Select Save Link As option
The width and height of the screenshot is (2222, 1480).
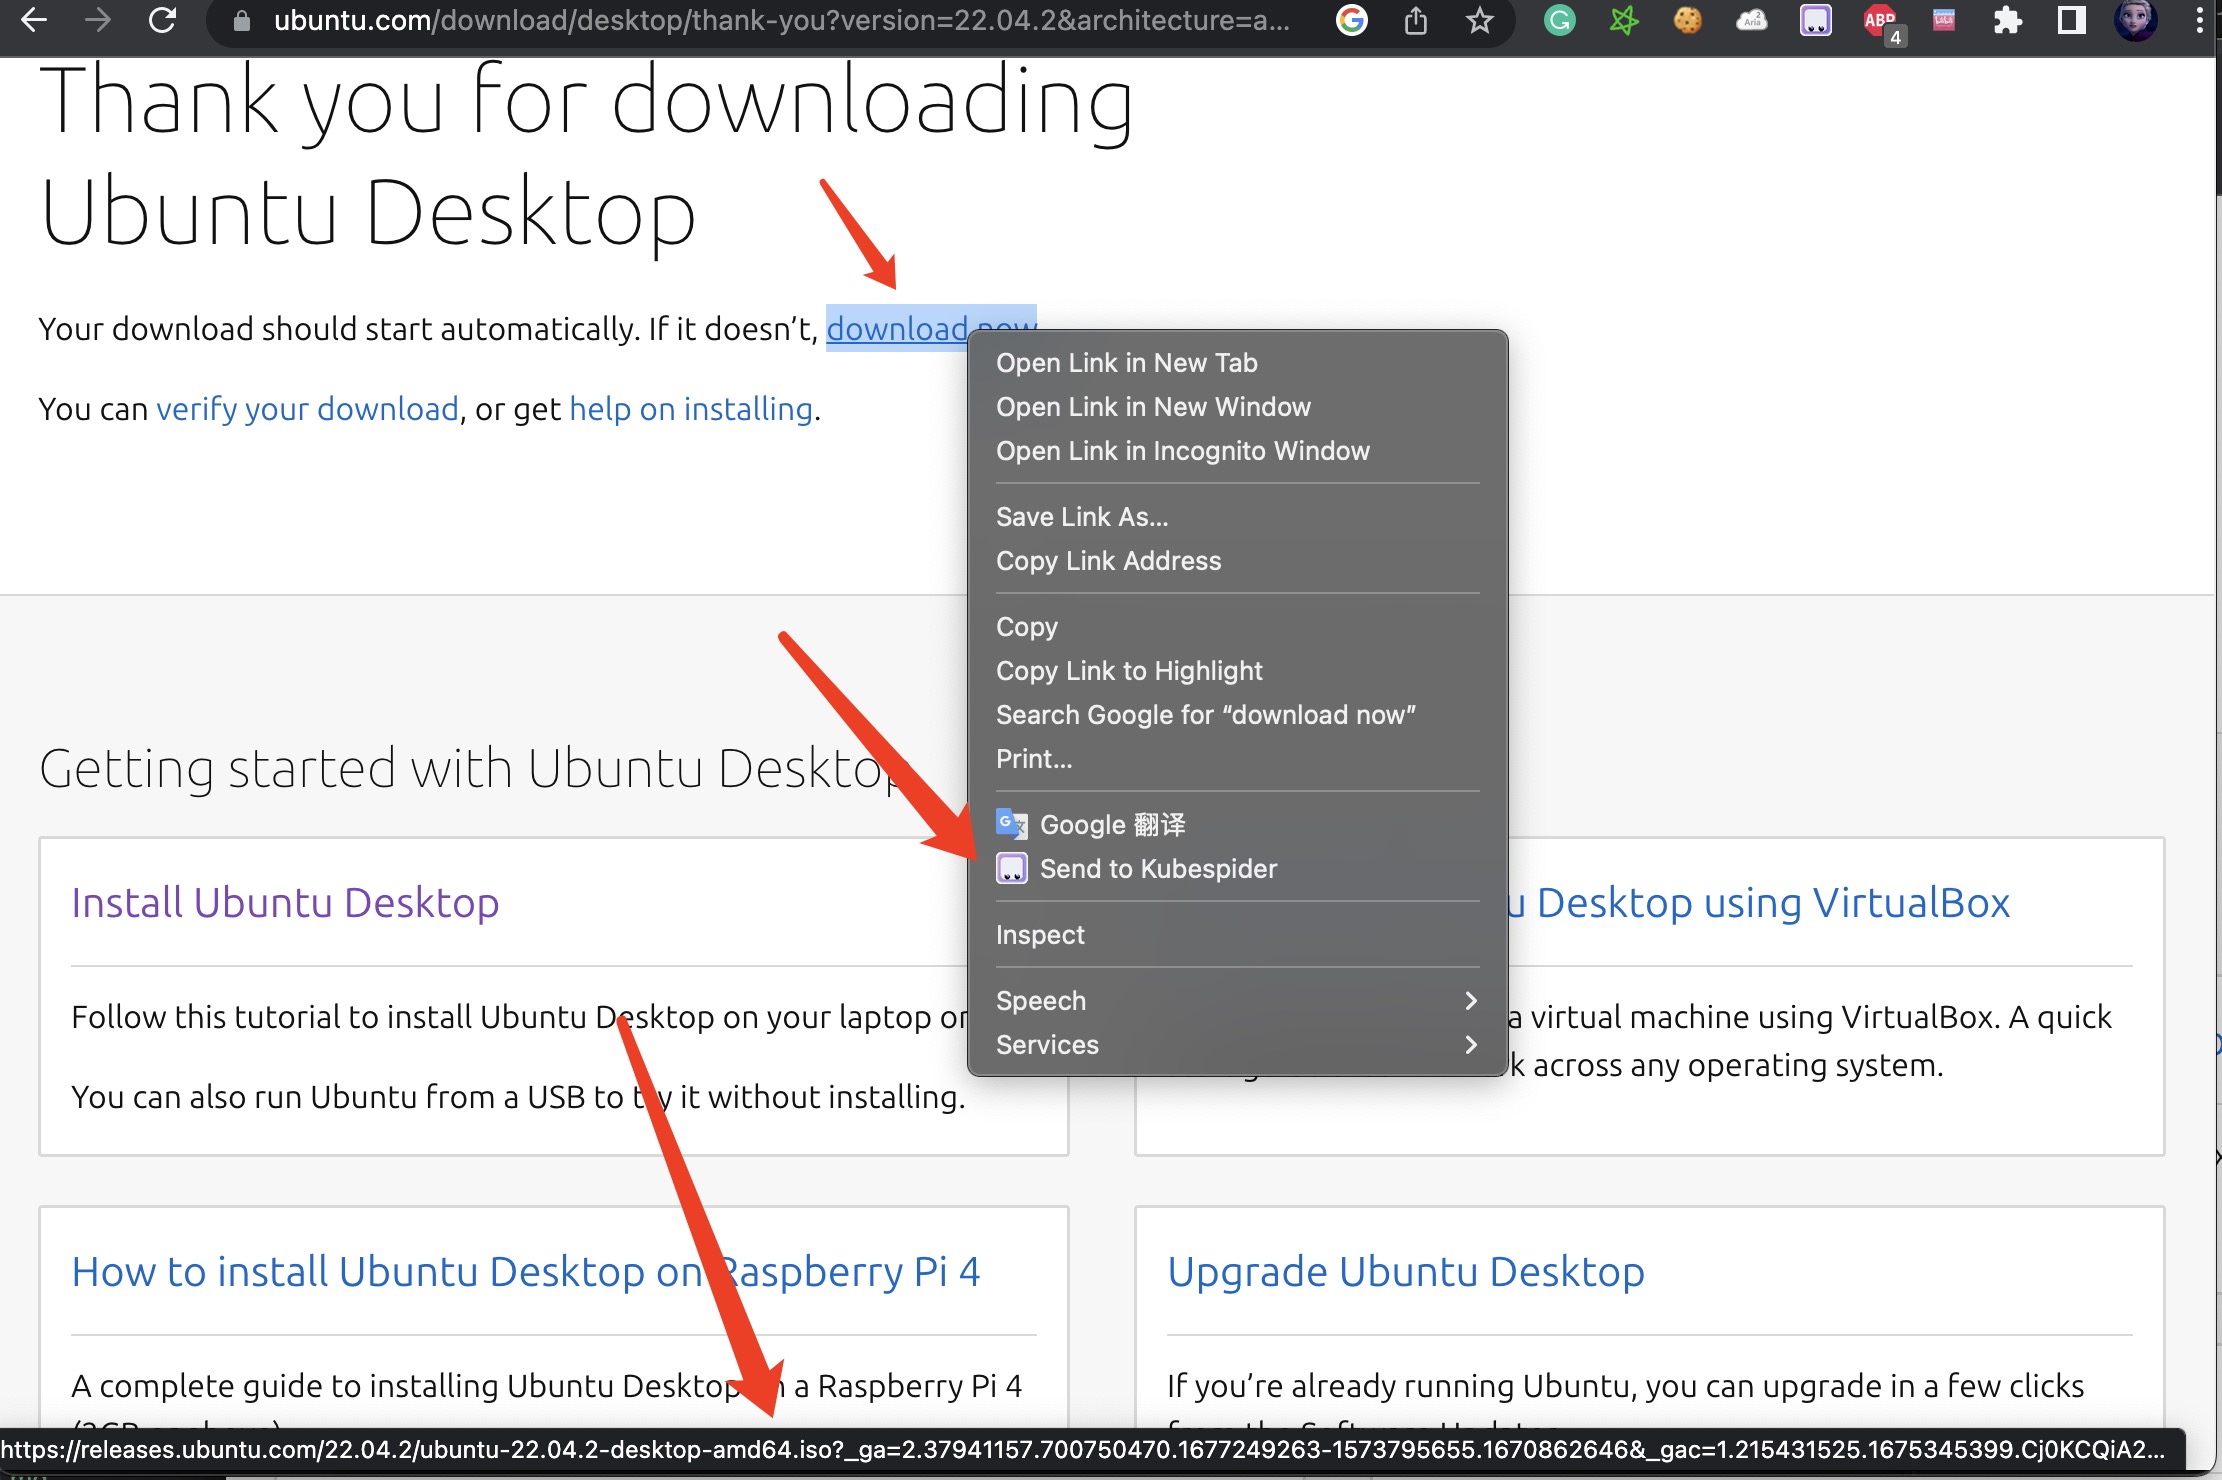point(1082,517)
